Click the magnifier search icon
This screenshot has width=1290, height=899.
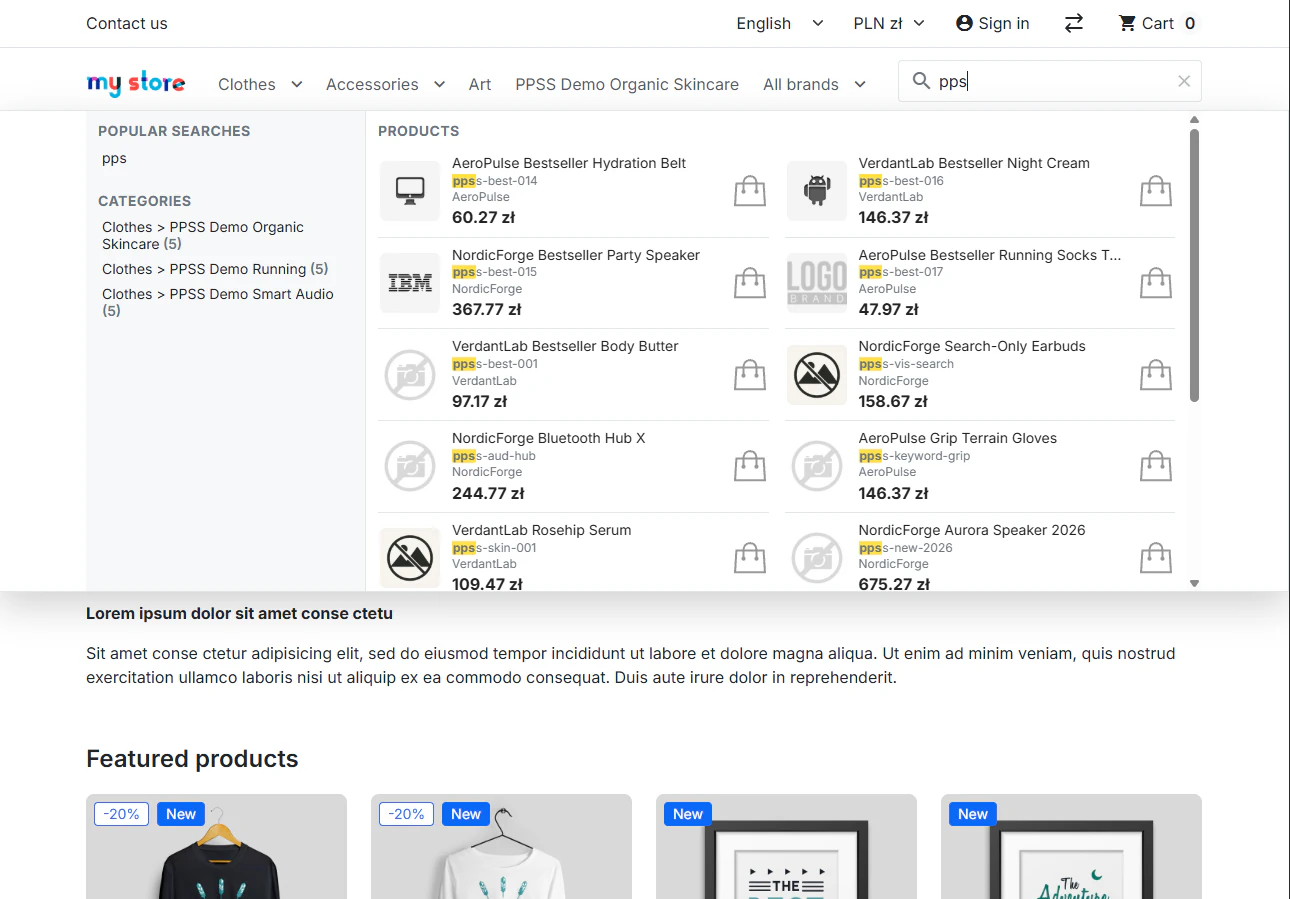click(921, 81)
